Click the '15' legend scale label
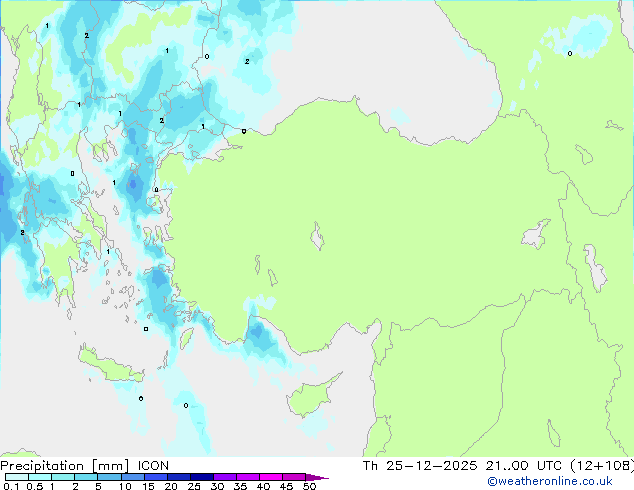 point(148,486)
